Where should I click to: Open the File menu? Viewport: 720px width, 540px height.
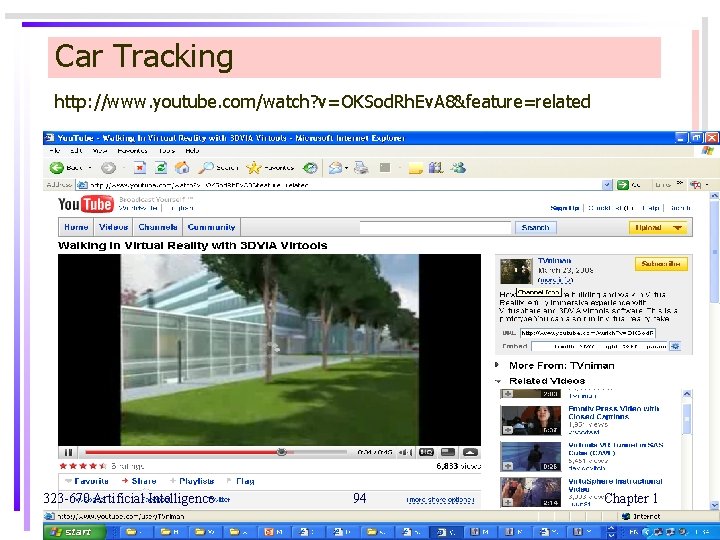(54, 151)
